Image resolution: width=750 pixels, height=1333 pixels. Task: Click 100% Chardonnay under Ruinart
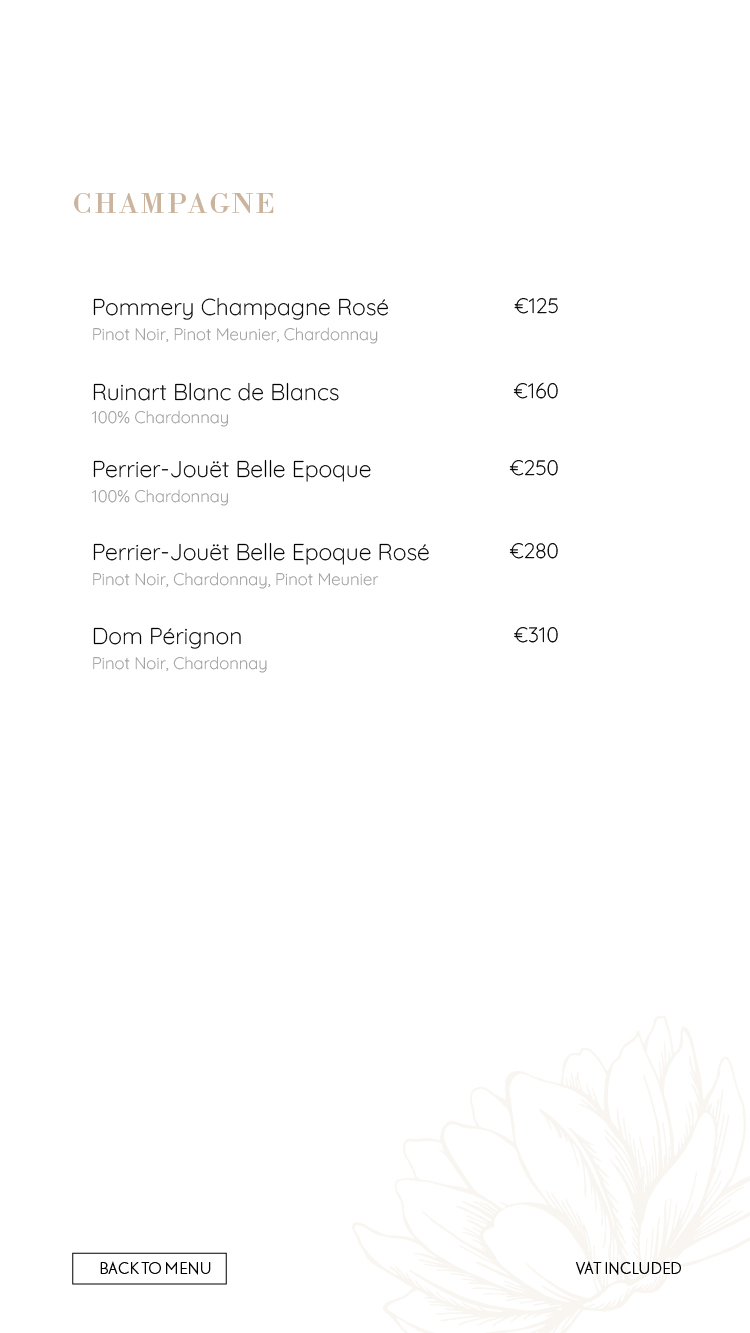[160, 418]
